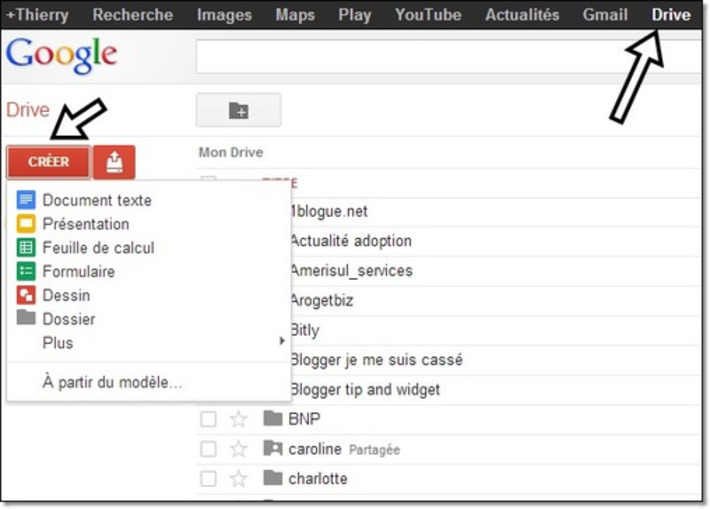Go to Images in the top bar
The image size is (710, 509).
pyautogui.click(x=224, y=14)
